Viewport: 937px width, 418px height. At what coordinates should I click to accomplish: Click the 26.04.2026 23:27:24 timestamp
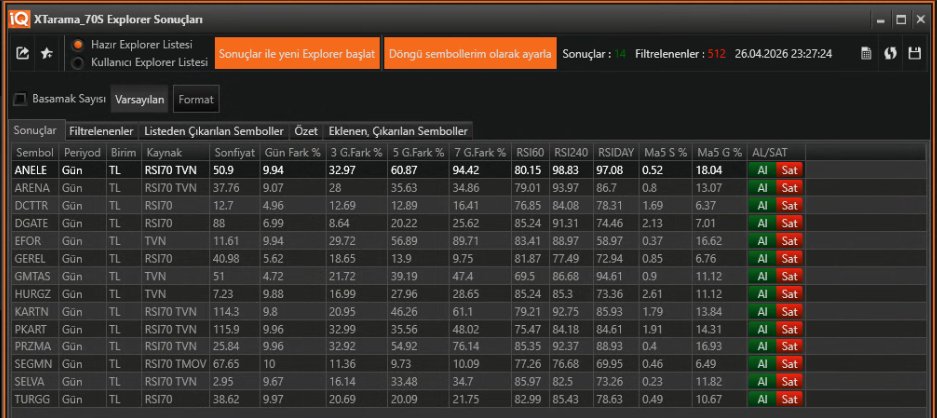(x=783, y=54)
